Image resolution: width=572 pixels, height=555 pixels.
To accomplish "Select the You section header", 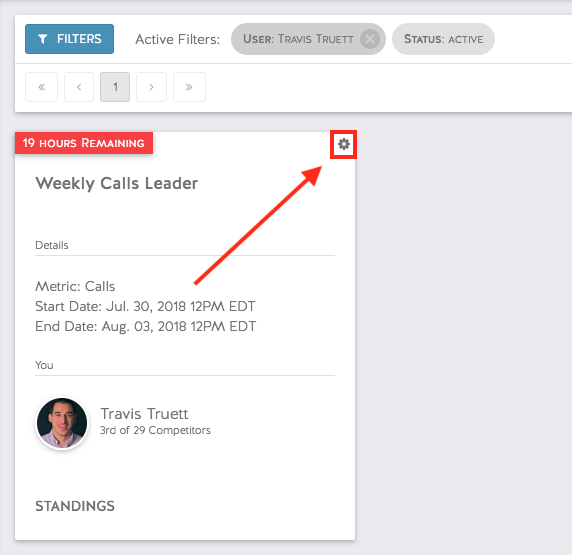I will pyautogui.click(x=44, y=365).
